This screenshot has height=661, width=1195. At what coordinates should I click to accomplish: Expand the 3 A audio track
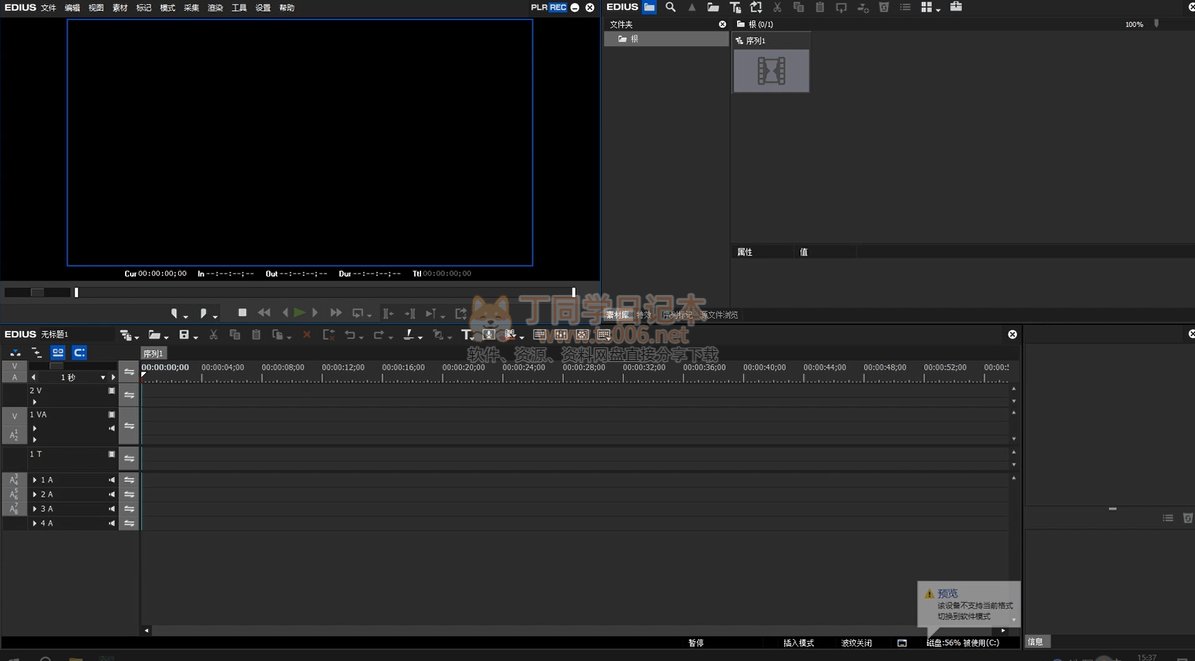pyautogui.click(x=35, y=509)
